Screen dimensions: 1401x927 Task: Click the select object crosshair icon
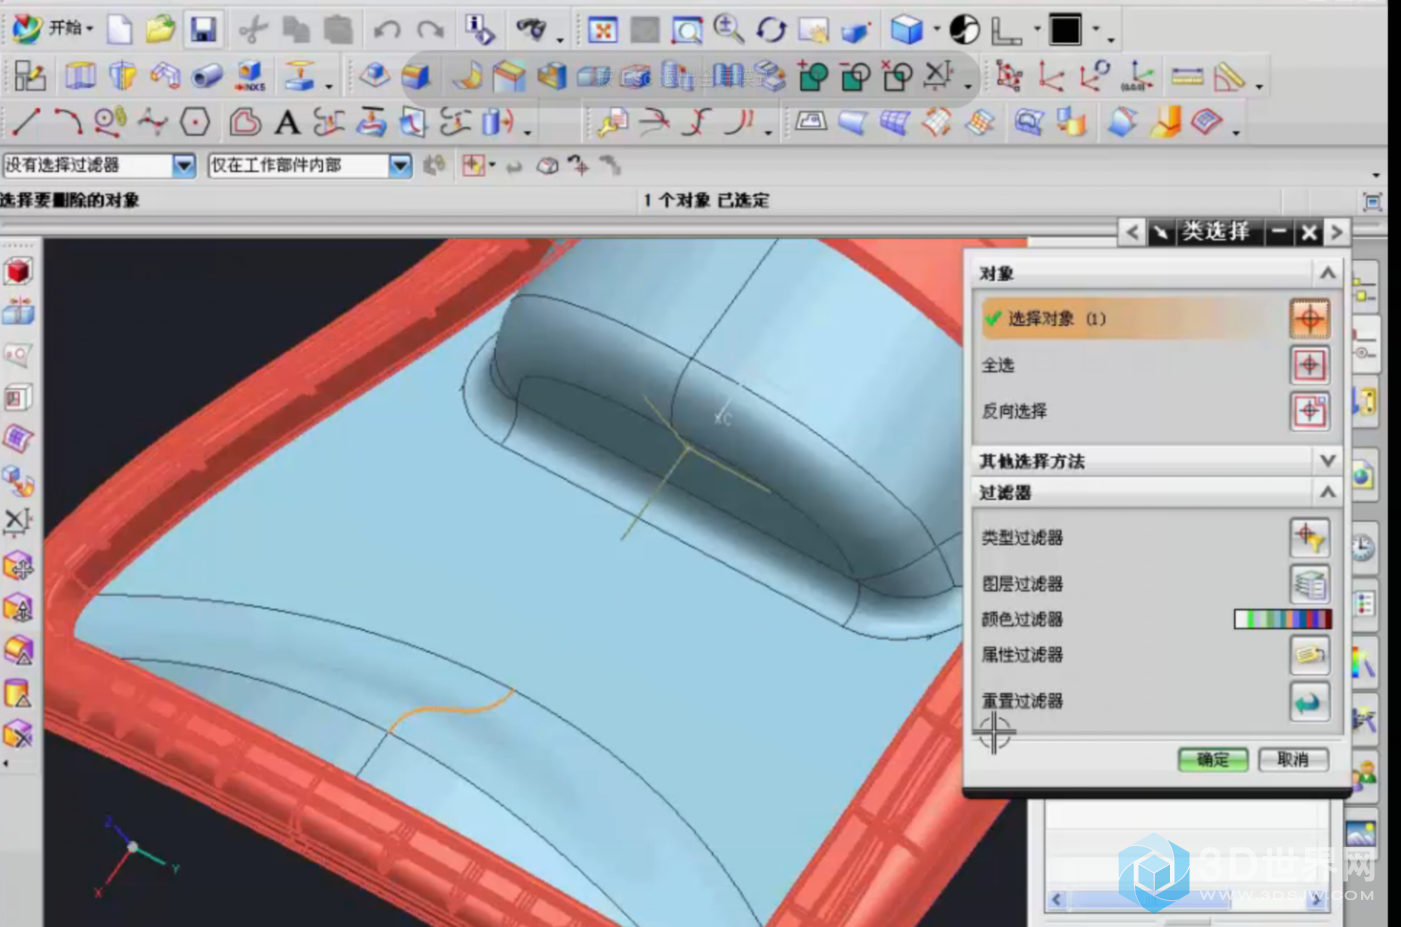(x=1309, y=319)
